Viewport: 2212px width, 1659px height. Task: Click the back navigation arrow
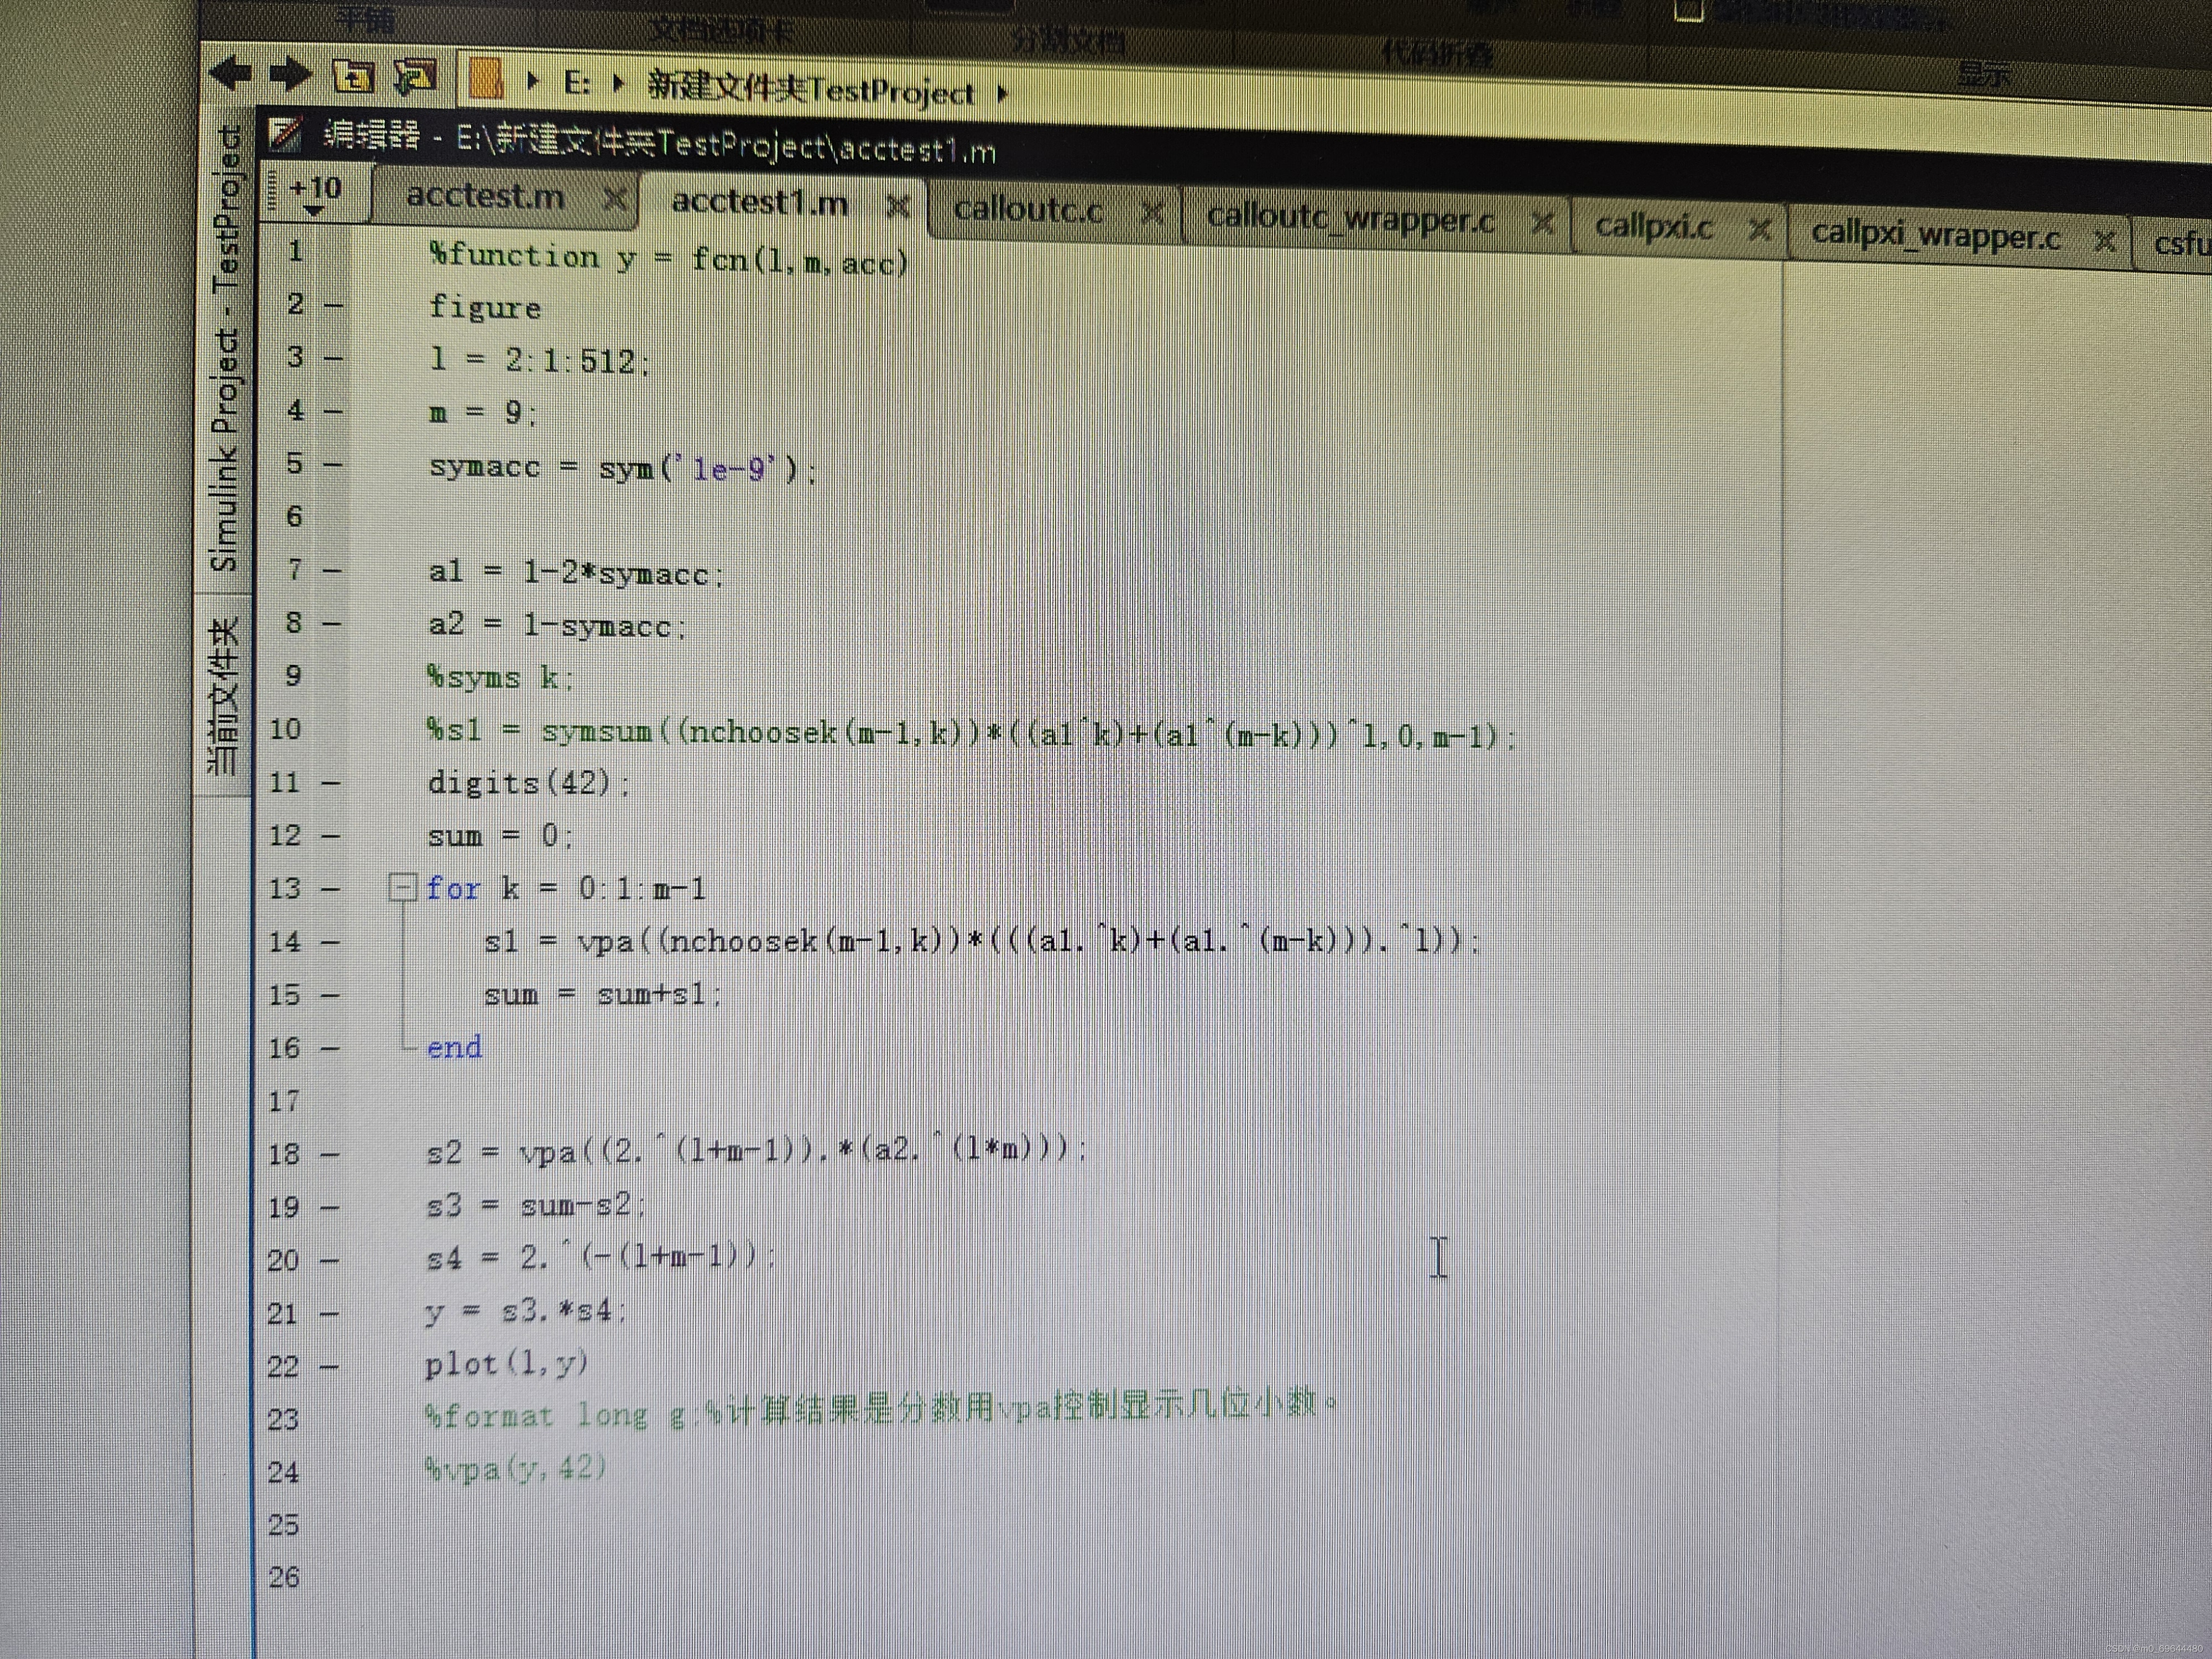[231, 72]
